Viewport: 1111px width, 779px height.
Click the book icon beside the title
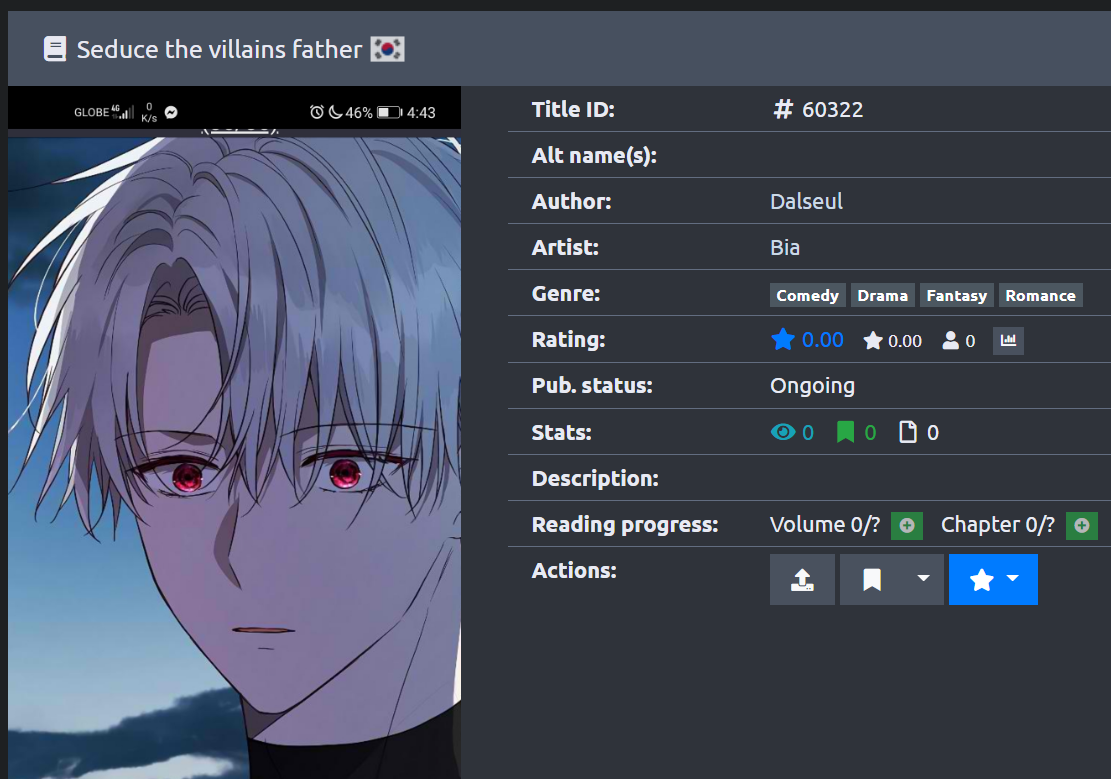[55, 49]
